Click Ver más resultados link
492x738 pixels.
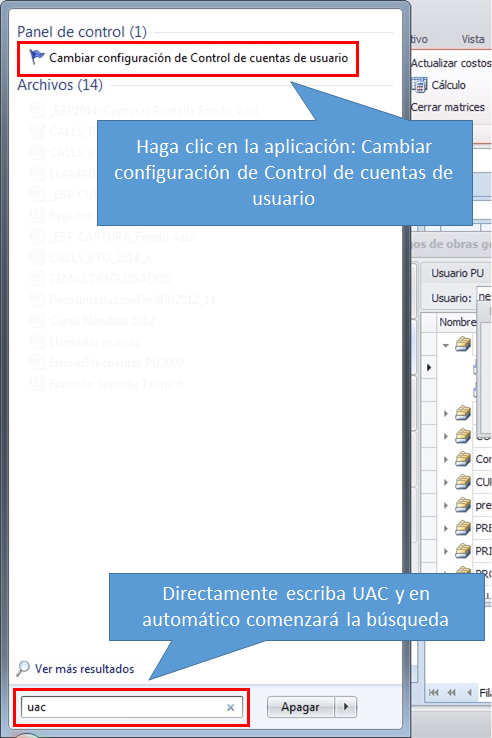[x=84, y=669]
